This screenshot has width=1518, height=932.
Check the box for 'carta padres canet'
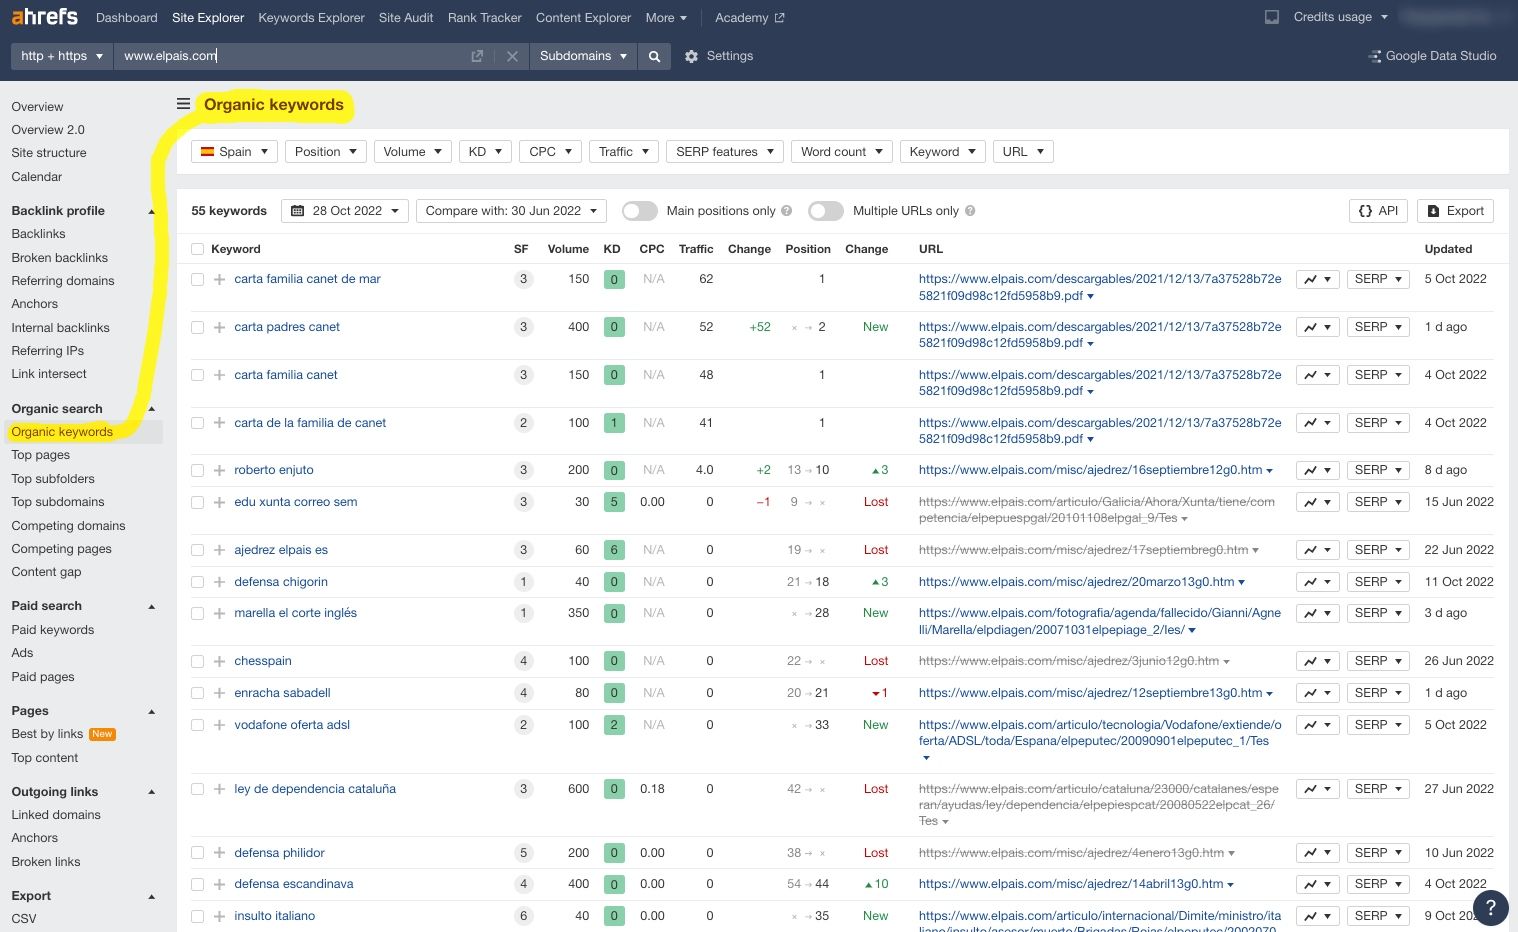pyautogui.click(x=197, y=328)
